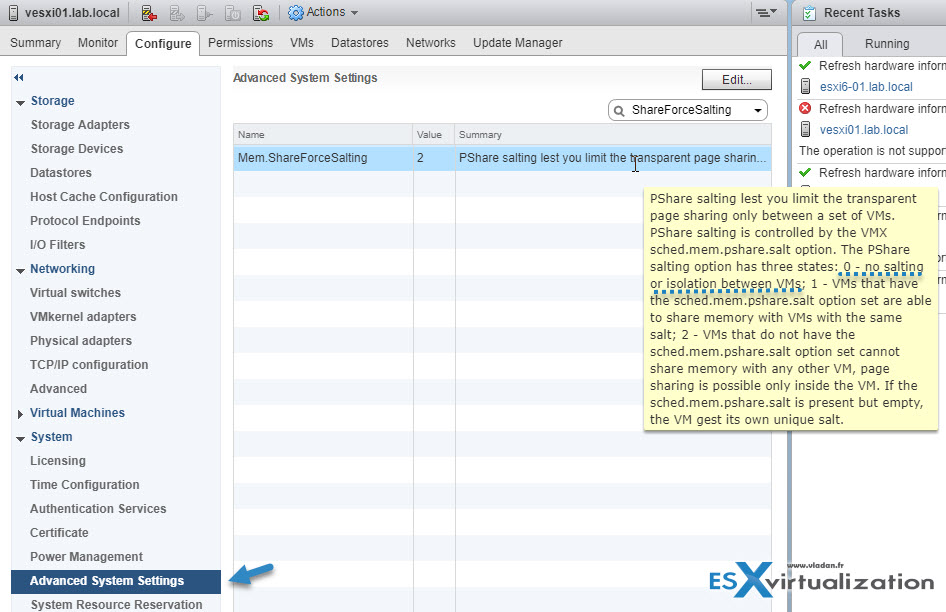
Task: Open Authentication Services
Action: point(98,509)
